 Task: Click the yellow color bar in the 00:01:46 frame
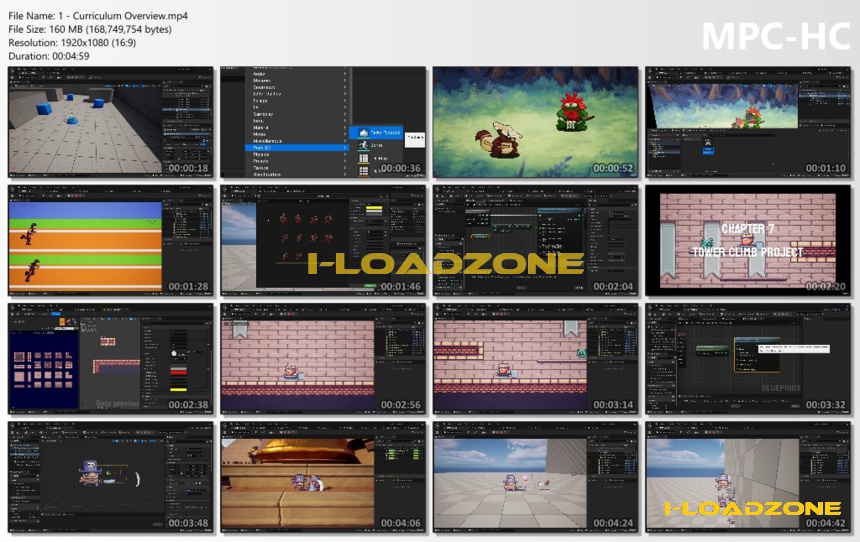[374, 208]
